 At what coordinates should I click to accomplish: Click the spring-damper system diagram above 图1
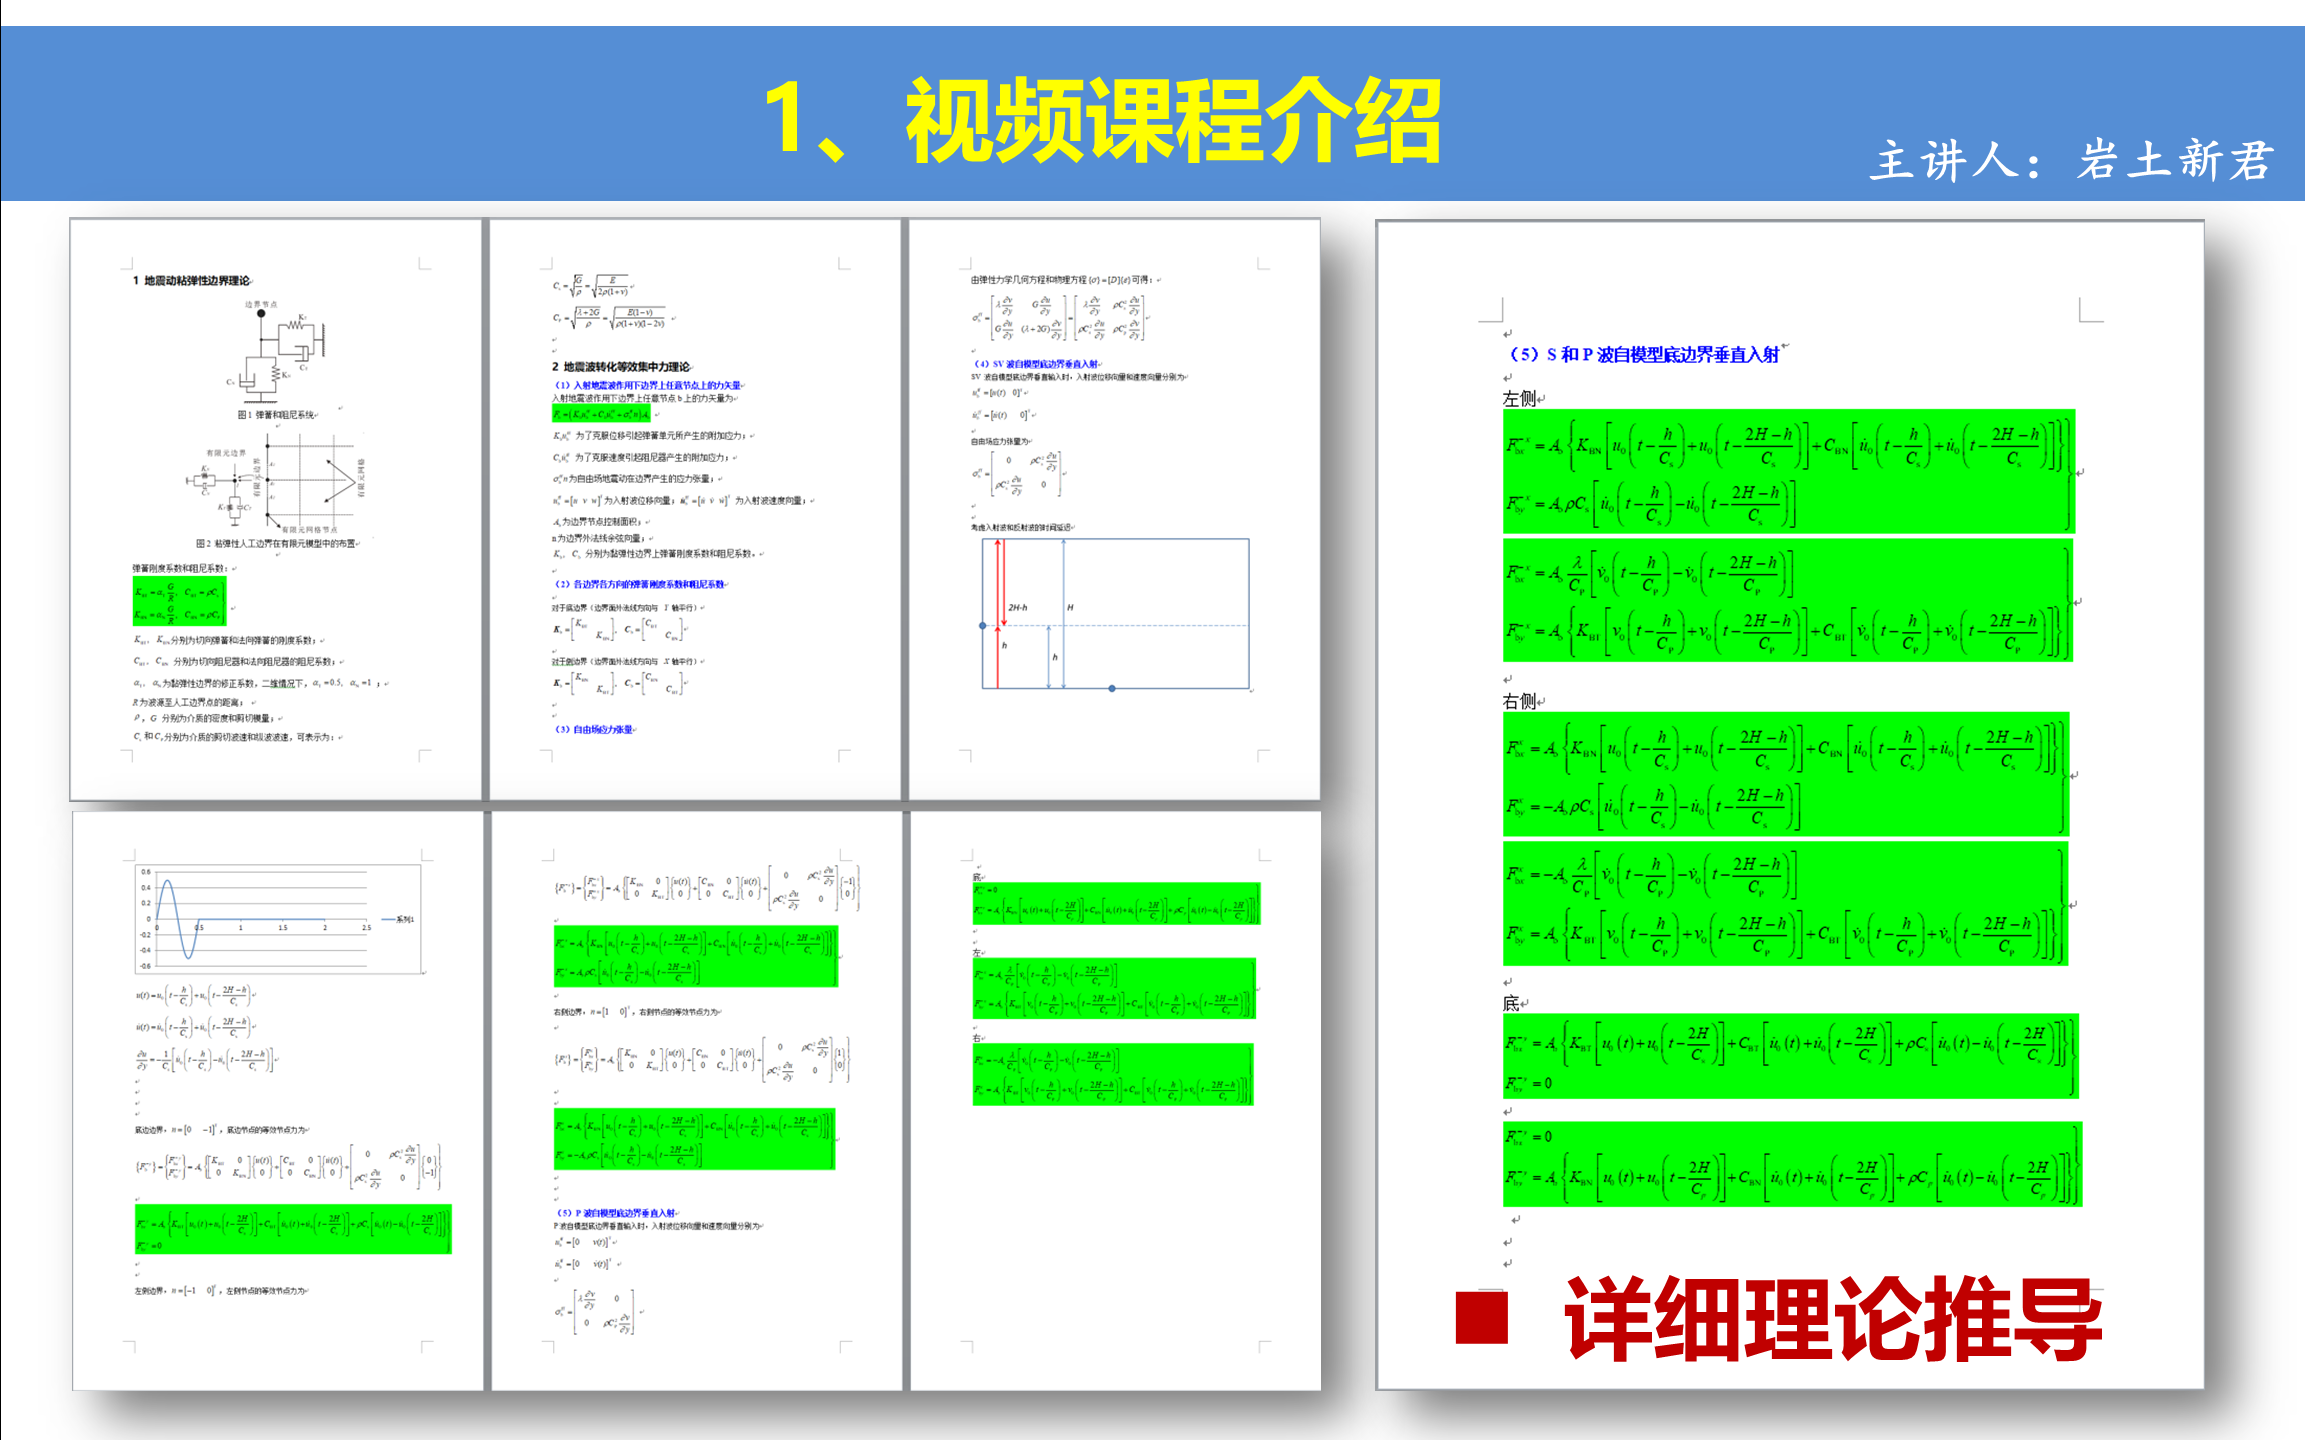(277, 351)
